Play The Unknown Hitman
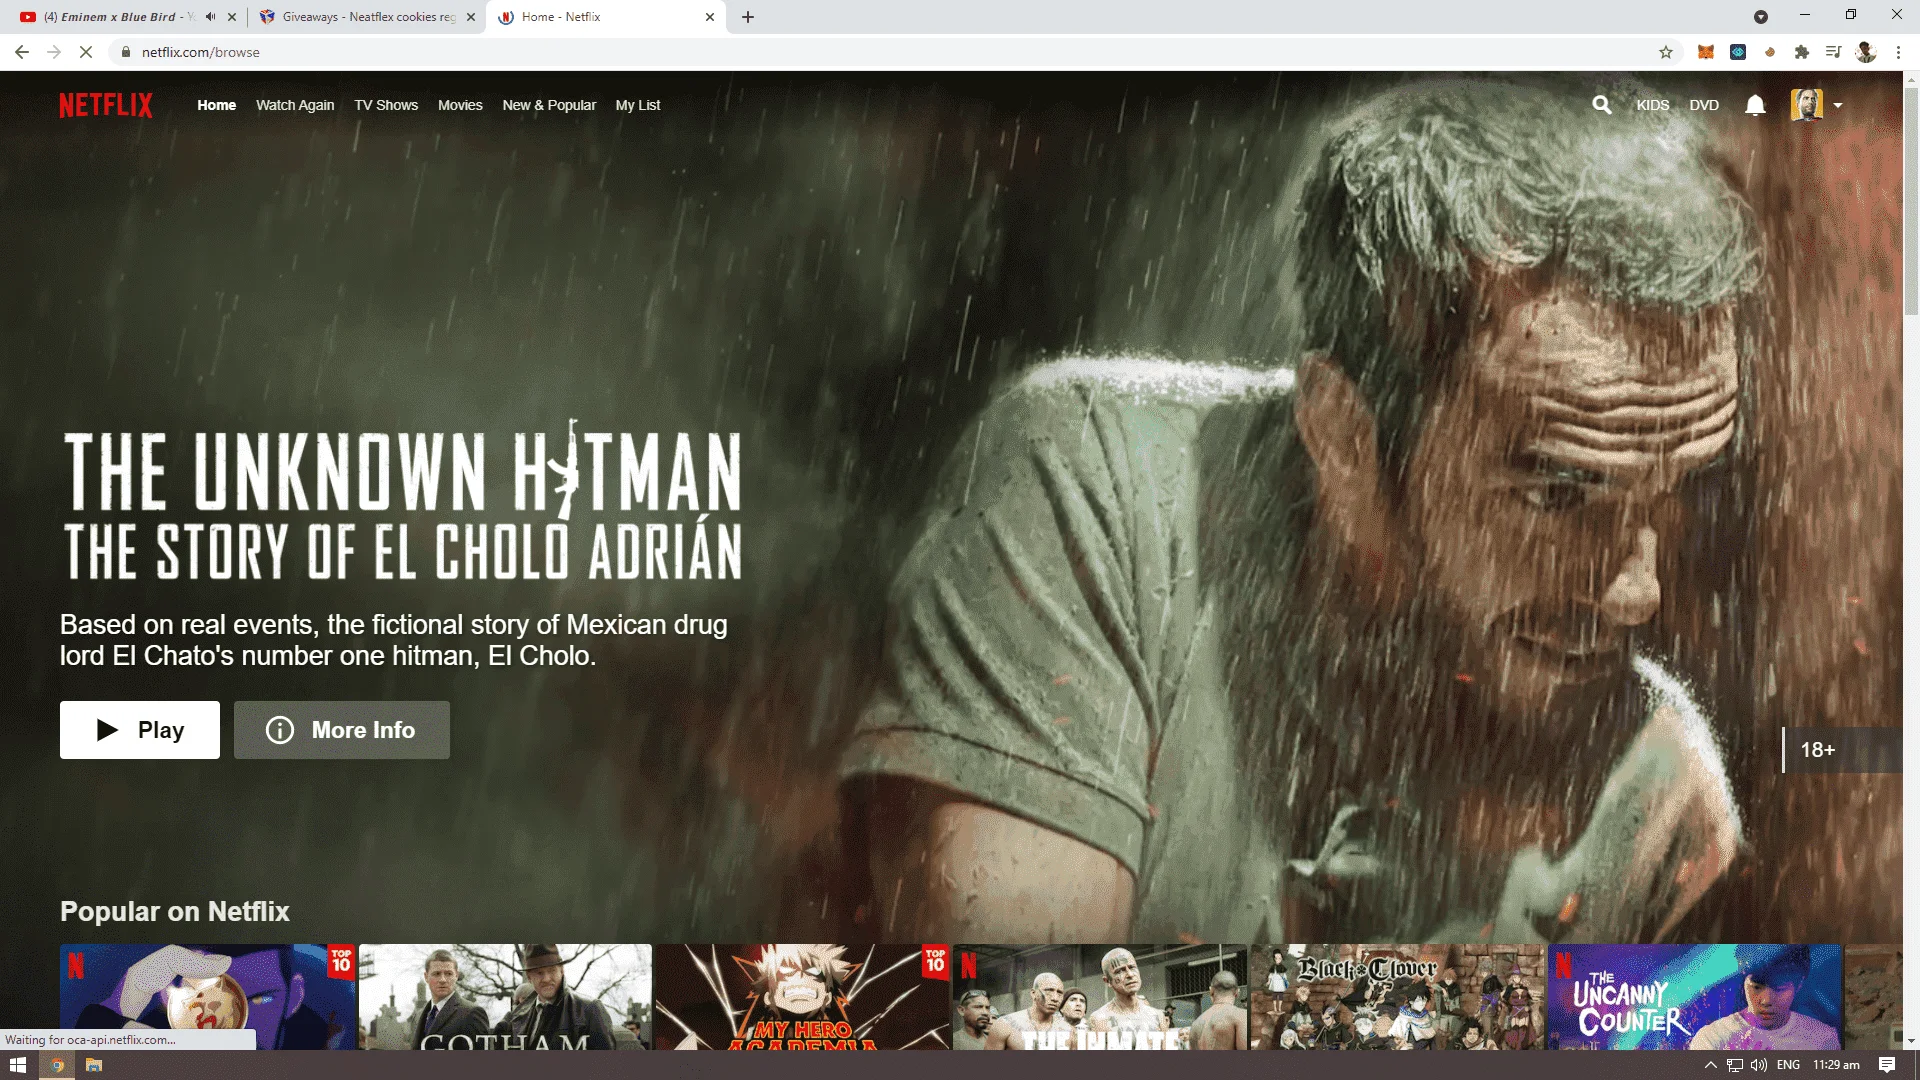 (x=140, y=730)
